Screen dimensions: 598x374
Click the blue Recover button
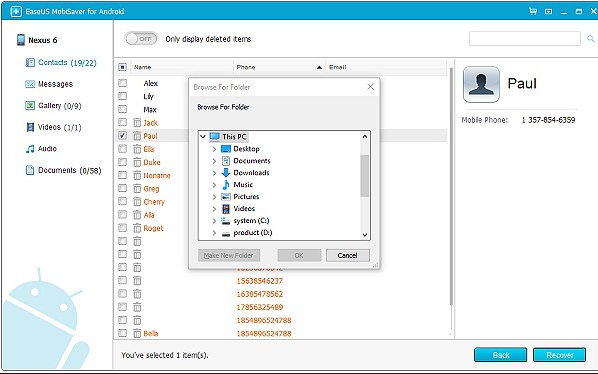(x=559, y=355)
